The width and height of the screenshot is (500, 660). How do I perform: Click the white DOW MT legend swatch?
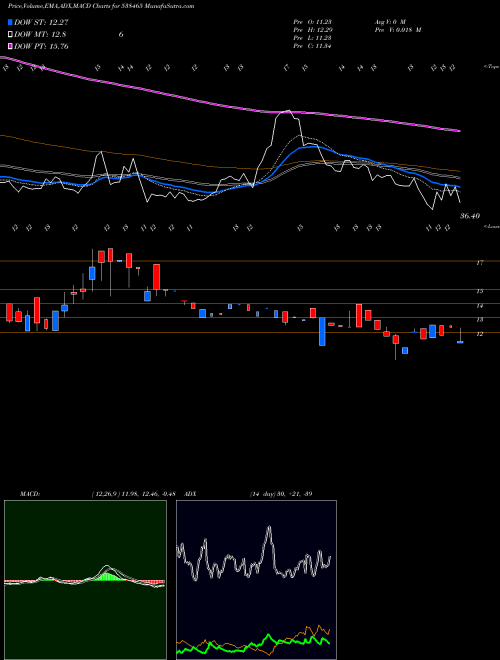point(10,35)
